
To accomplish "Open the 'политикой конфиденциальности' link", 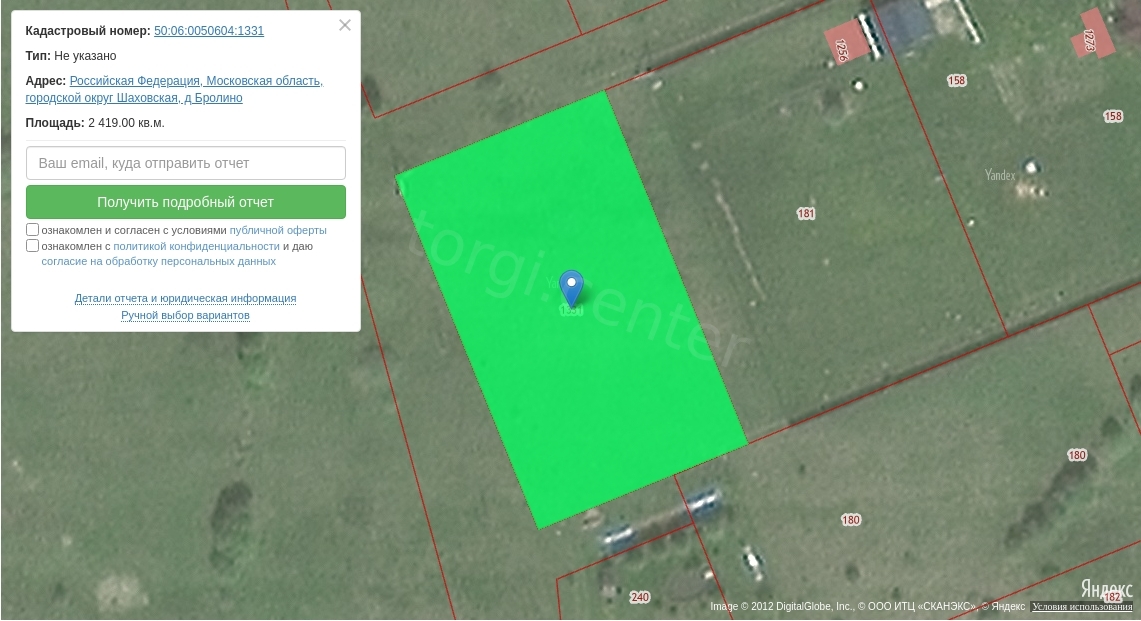I will click(196, 246).
